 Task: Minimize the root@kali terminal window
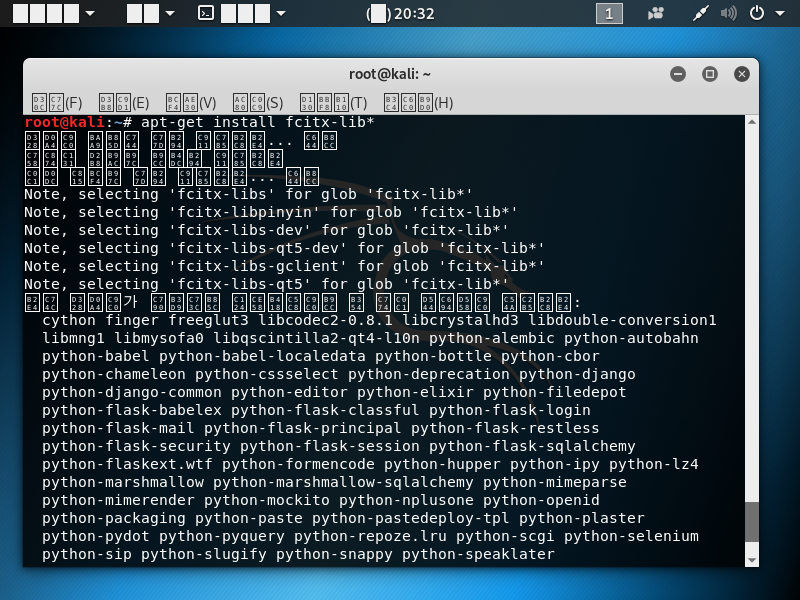tap(678, 74)
